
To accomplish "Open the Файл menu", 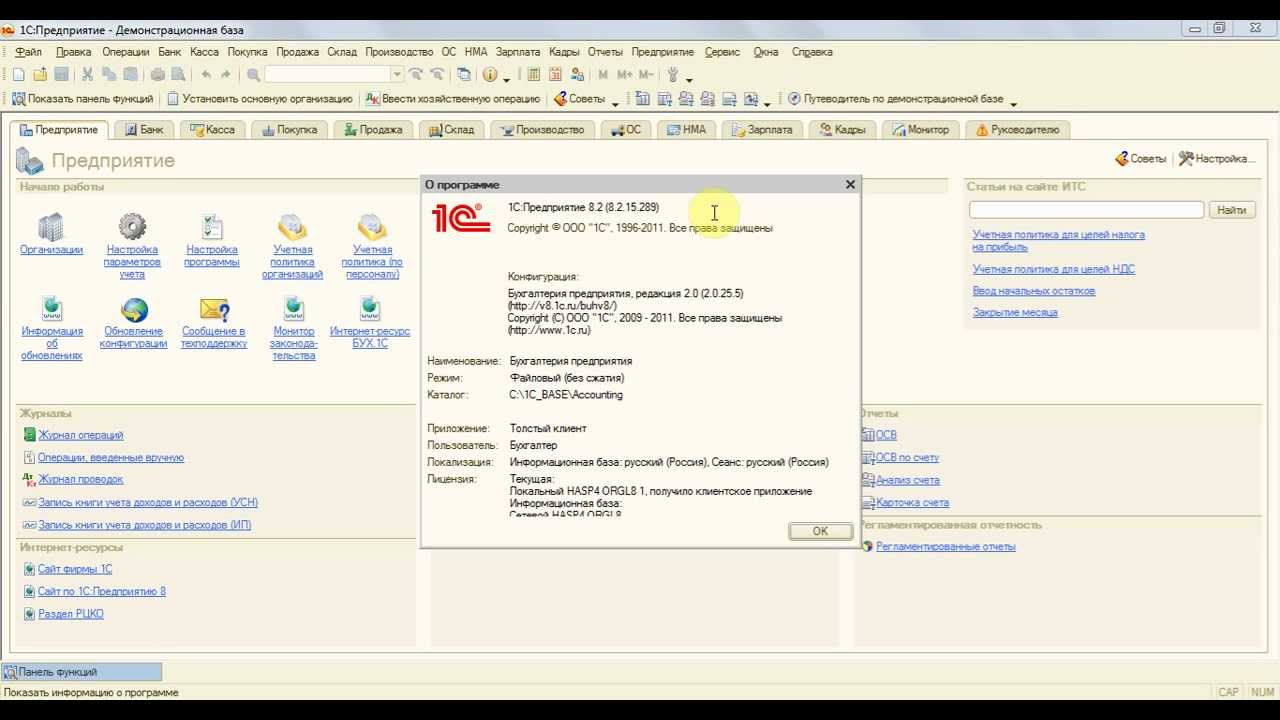I will click(x=28, y=52).
